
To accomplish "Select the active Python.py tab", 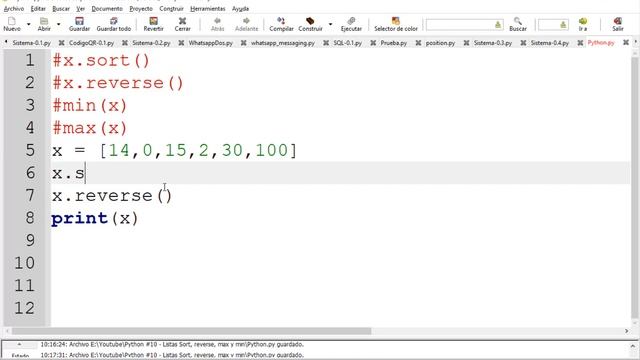I will click(x=601, y=43).
